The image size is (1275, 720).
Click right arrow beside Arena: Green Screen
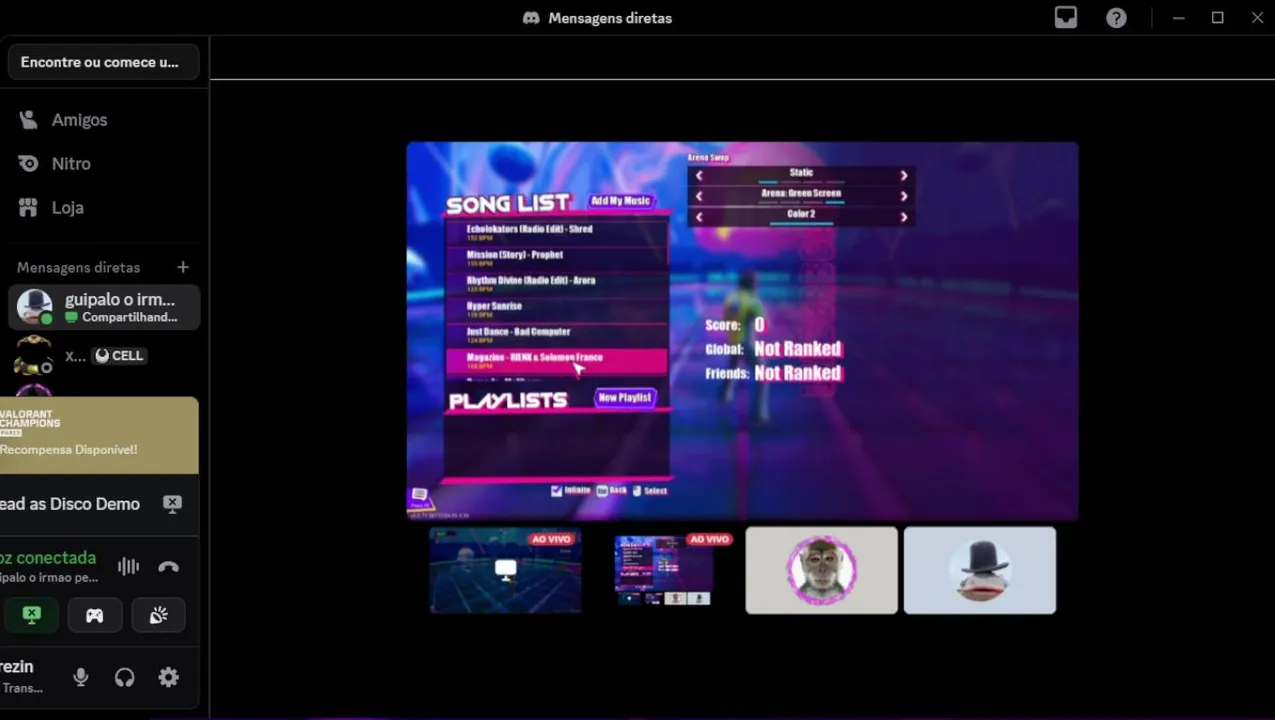(x=904, y=196)
